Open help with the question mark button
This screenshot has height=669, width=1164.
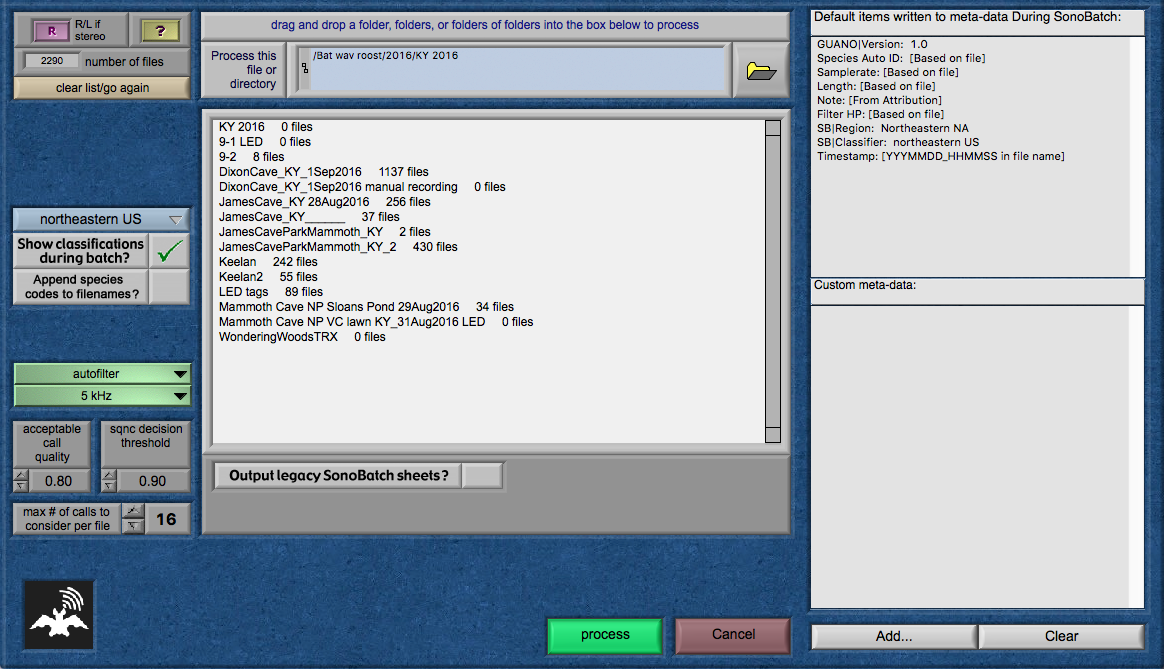(160, 31)
